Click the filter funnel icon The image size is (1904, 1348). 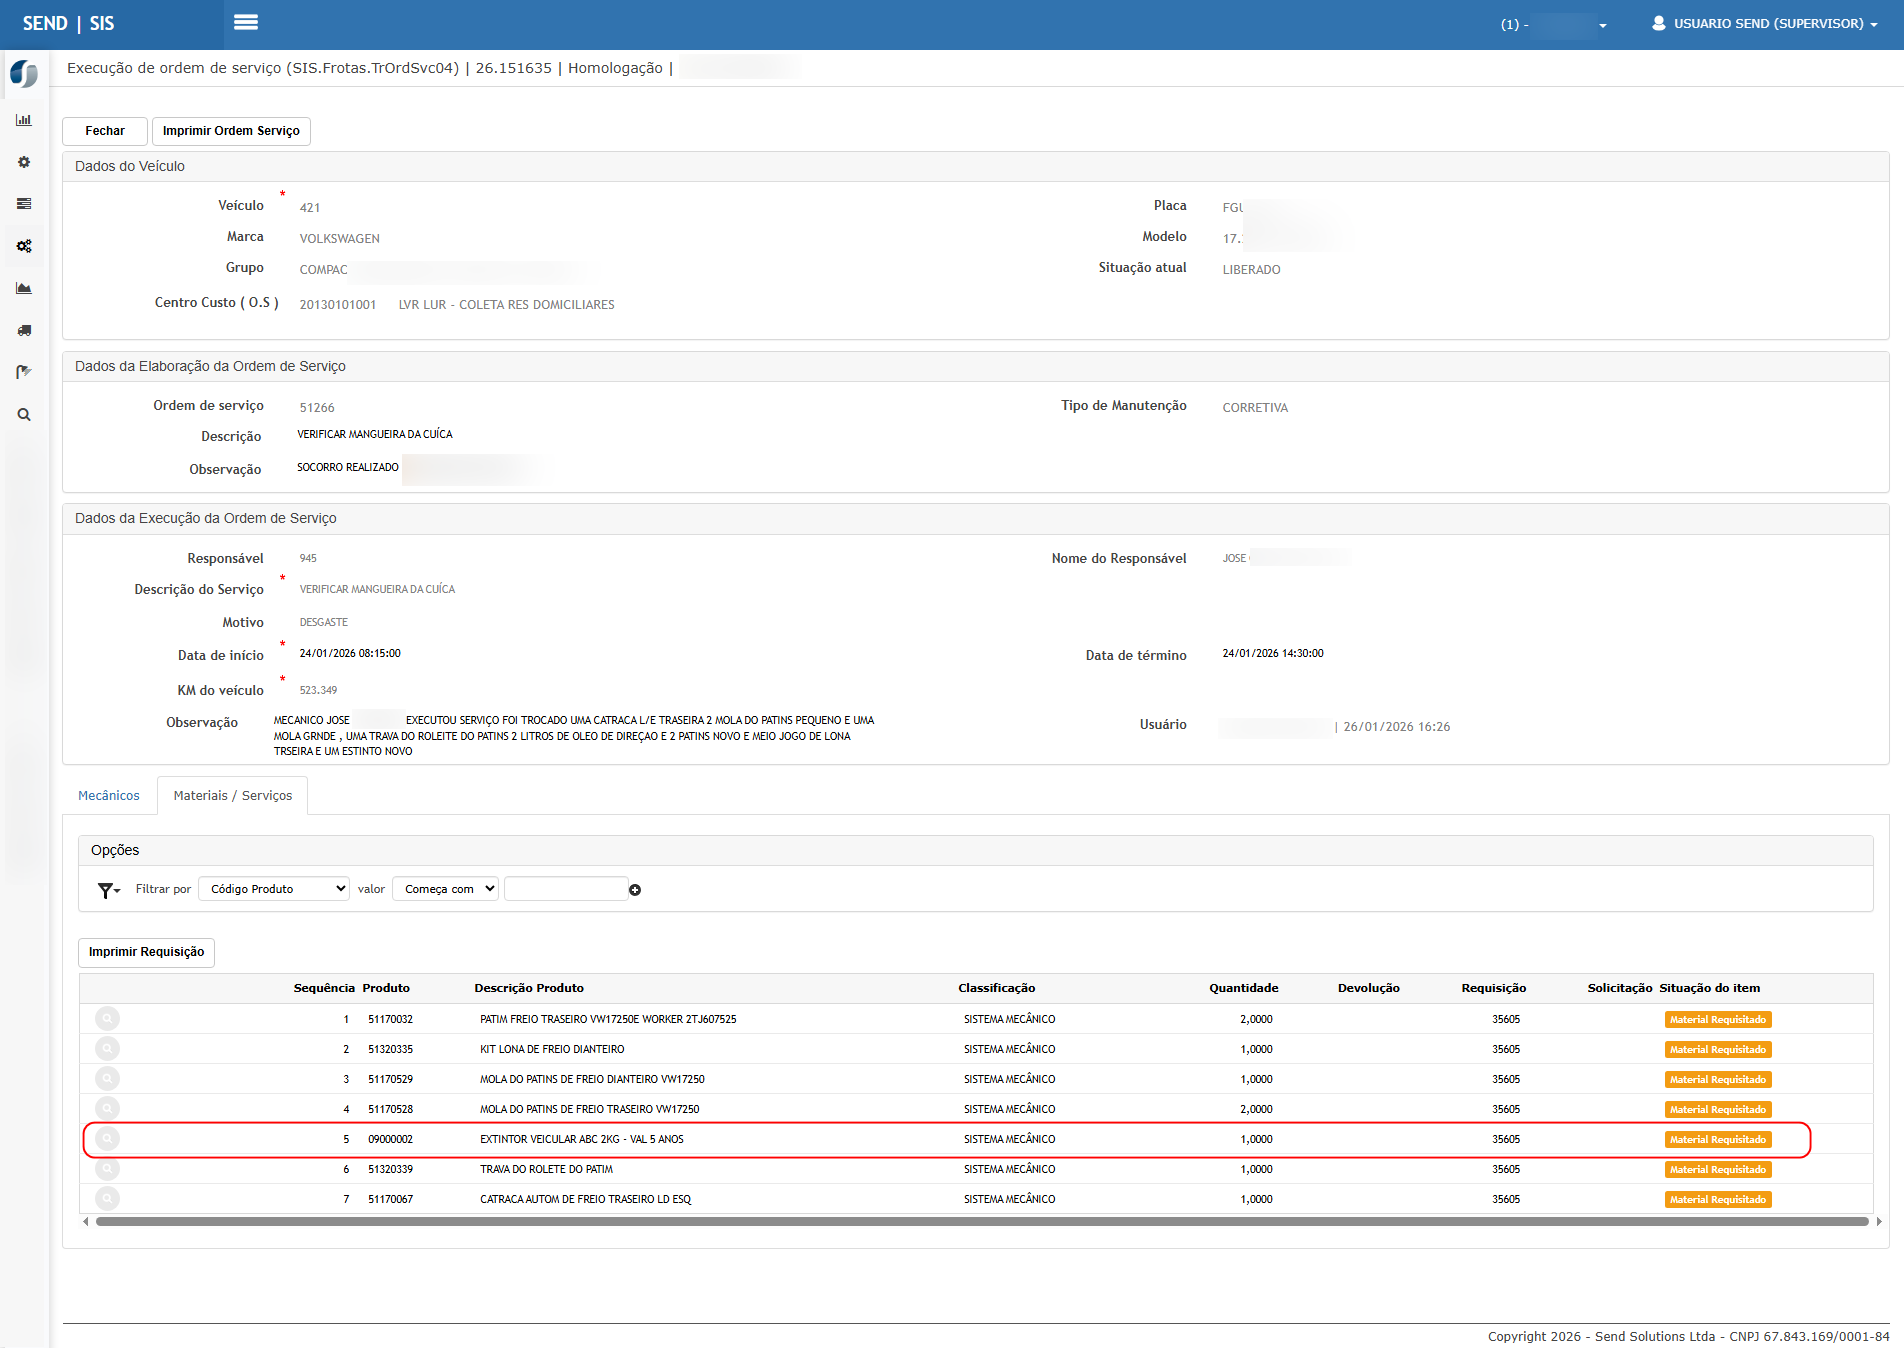click(107, 890)
